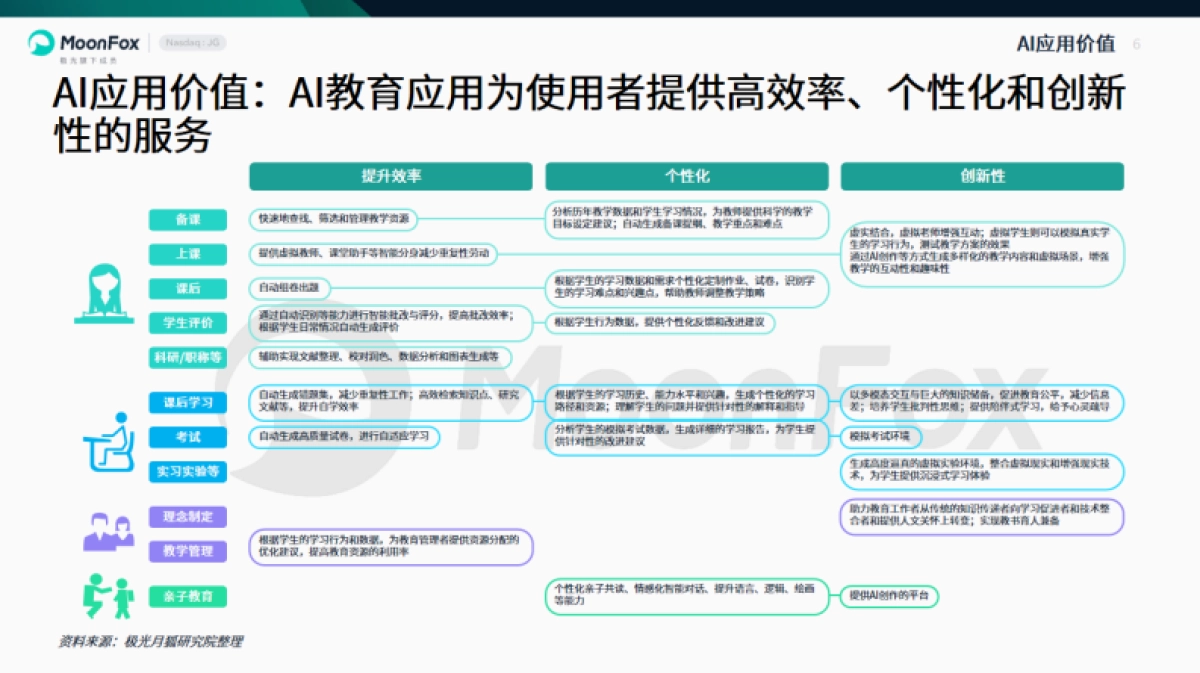Click the Nasdaq: JG ticker badge
Screen dimensions: 1200x673
(x=193, y=41)
